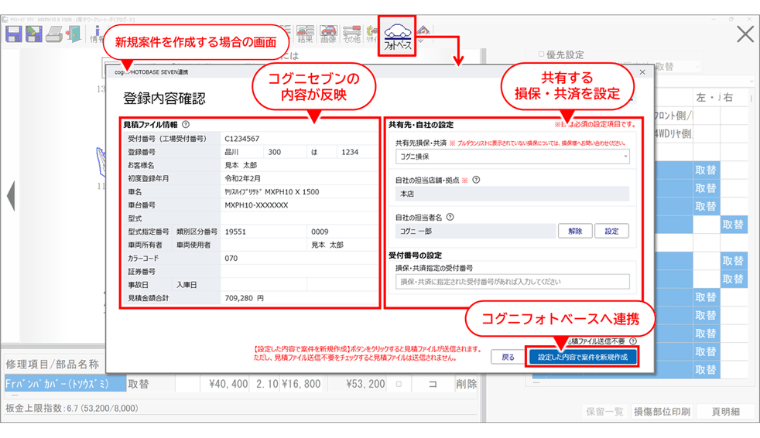Click the 解除 button
Viewport: 760px width, 438px height.
pos(575,231)
